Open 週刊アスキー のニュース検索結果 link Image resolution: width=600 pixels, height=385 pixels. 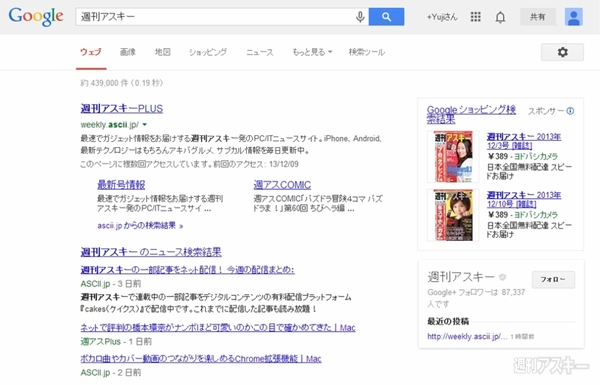151,252
